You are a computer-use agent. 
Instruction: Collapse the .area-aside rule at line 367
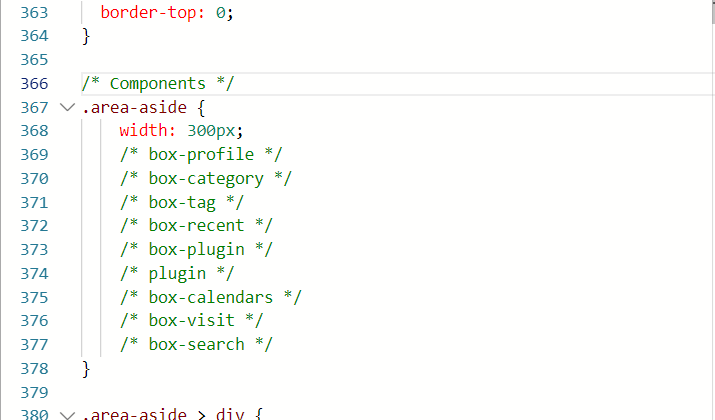[x=67, y=108]
